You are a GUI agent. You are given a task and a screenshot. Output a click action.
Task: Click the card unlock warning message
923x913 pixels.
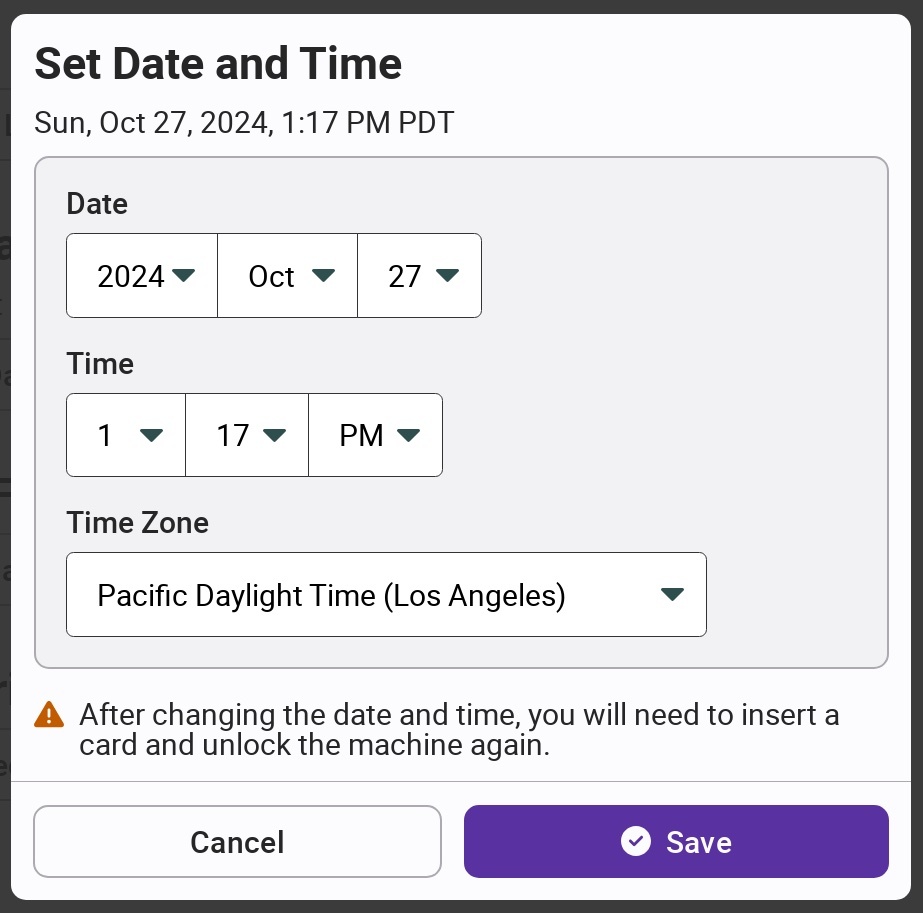pyautogui.click(x=459, y=730)
